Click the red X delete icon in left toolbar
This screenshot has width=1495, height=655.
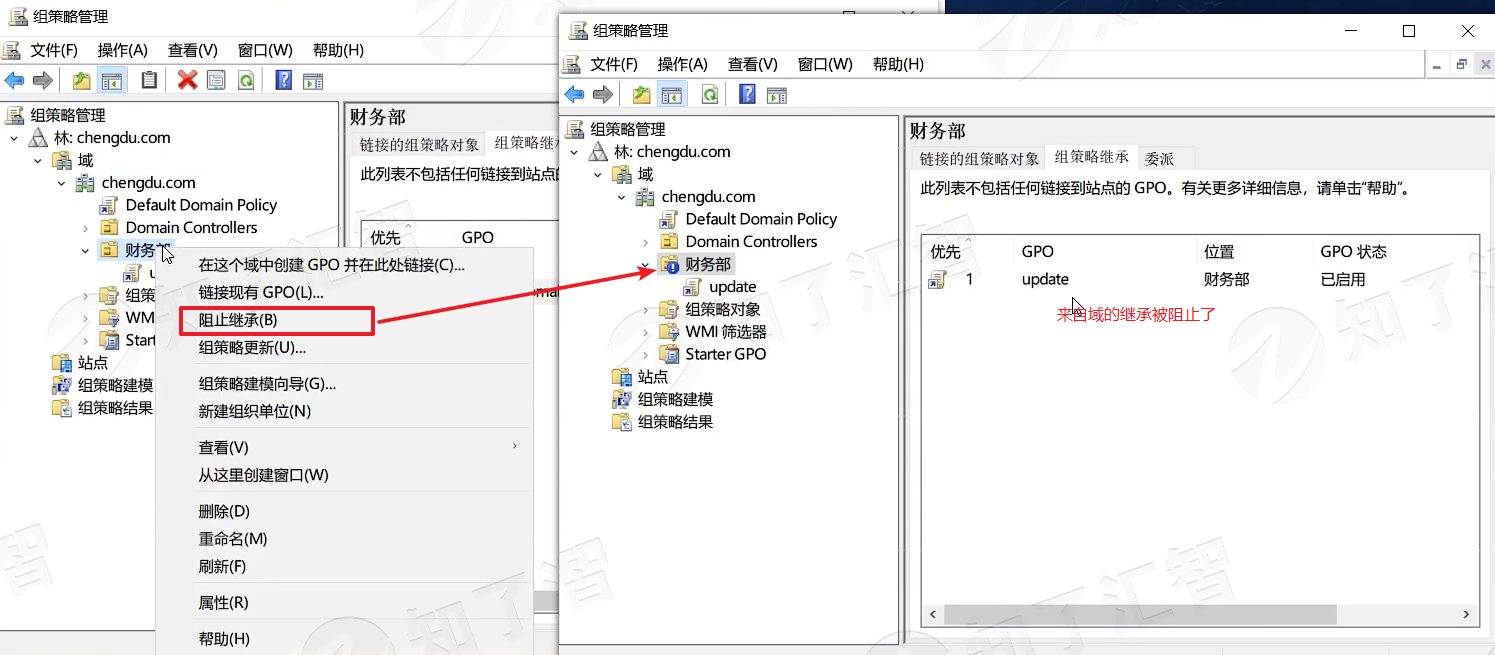click(x=187, y=80)
